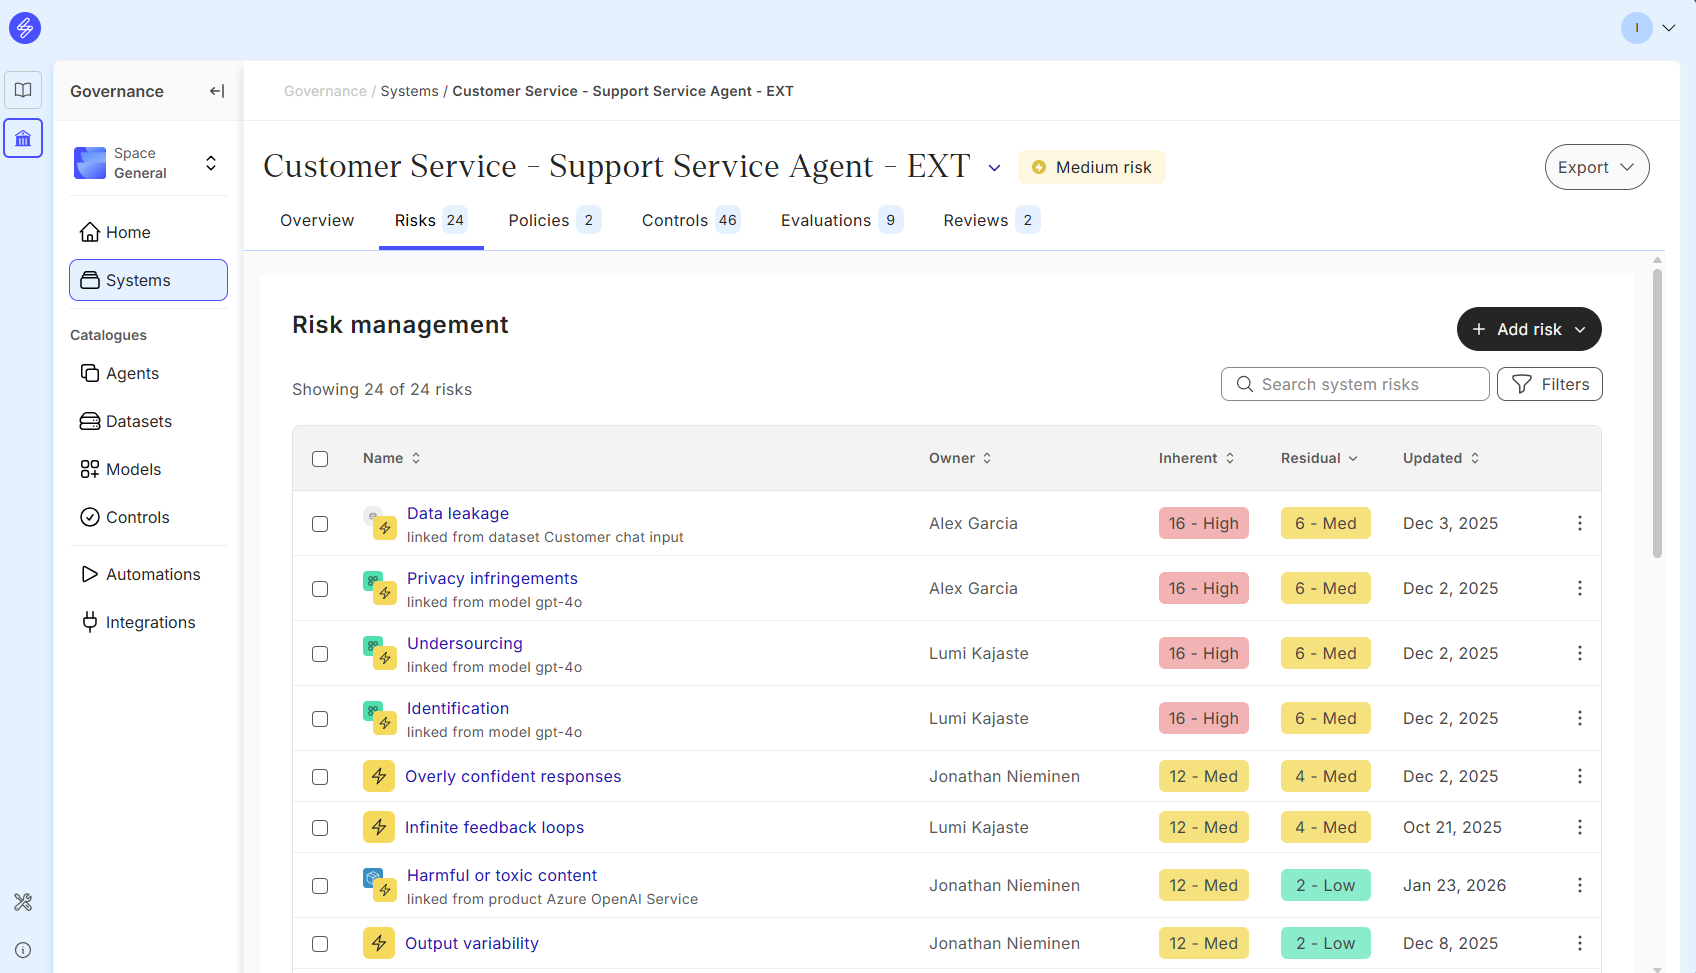Click the lightning icon beside Overly confident responses
This screenshot has width=1696, height=973.
[x=379, y=776]
